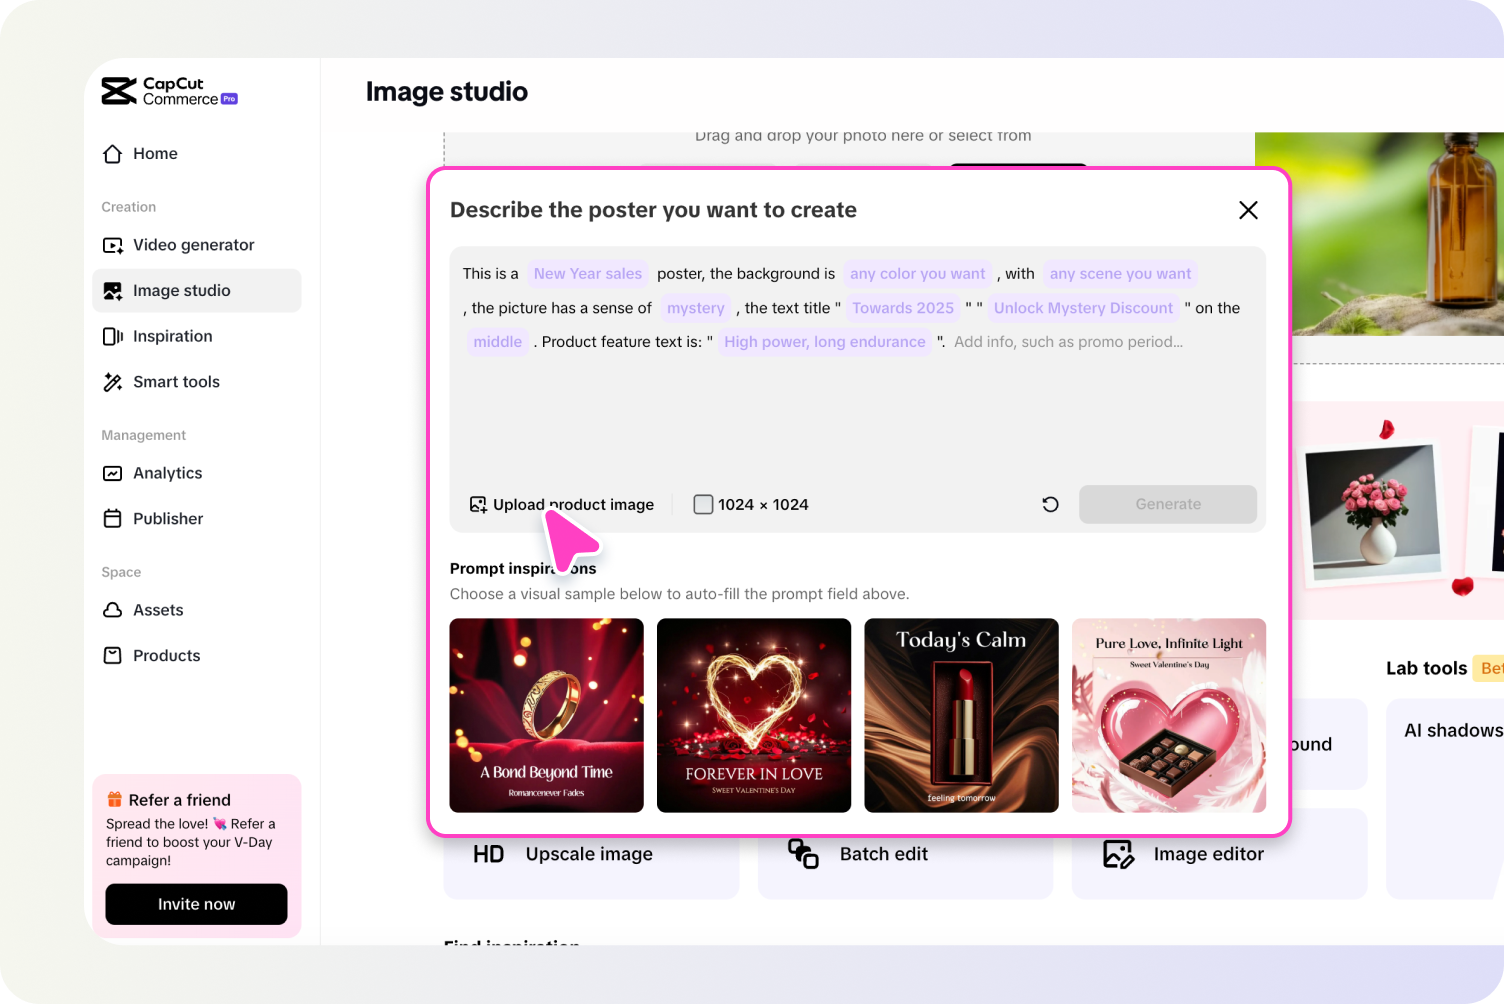
Task: Edit 'High power, long endurance' chip
Action: (825, 342)
